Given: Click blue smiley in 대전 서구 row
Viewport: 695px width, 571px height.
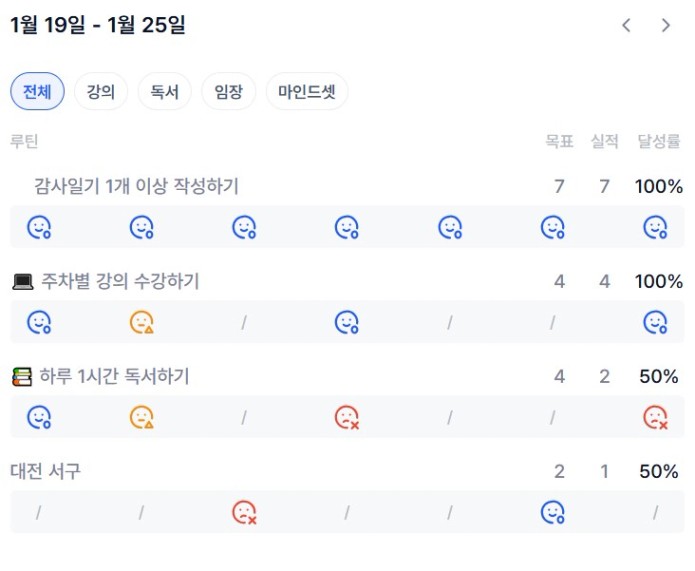Looking at the screenshot, I should (x=552, y=512).
